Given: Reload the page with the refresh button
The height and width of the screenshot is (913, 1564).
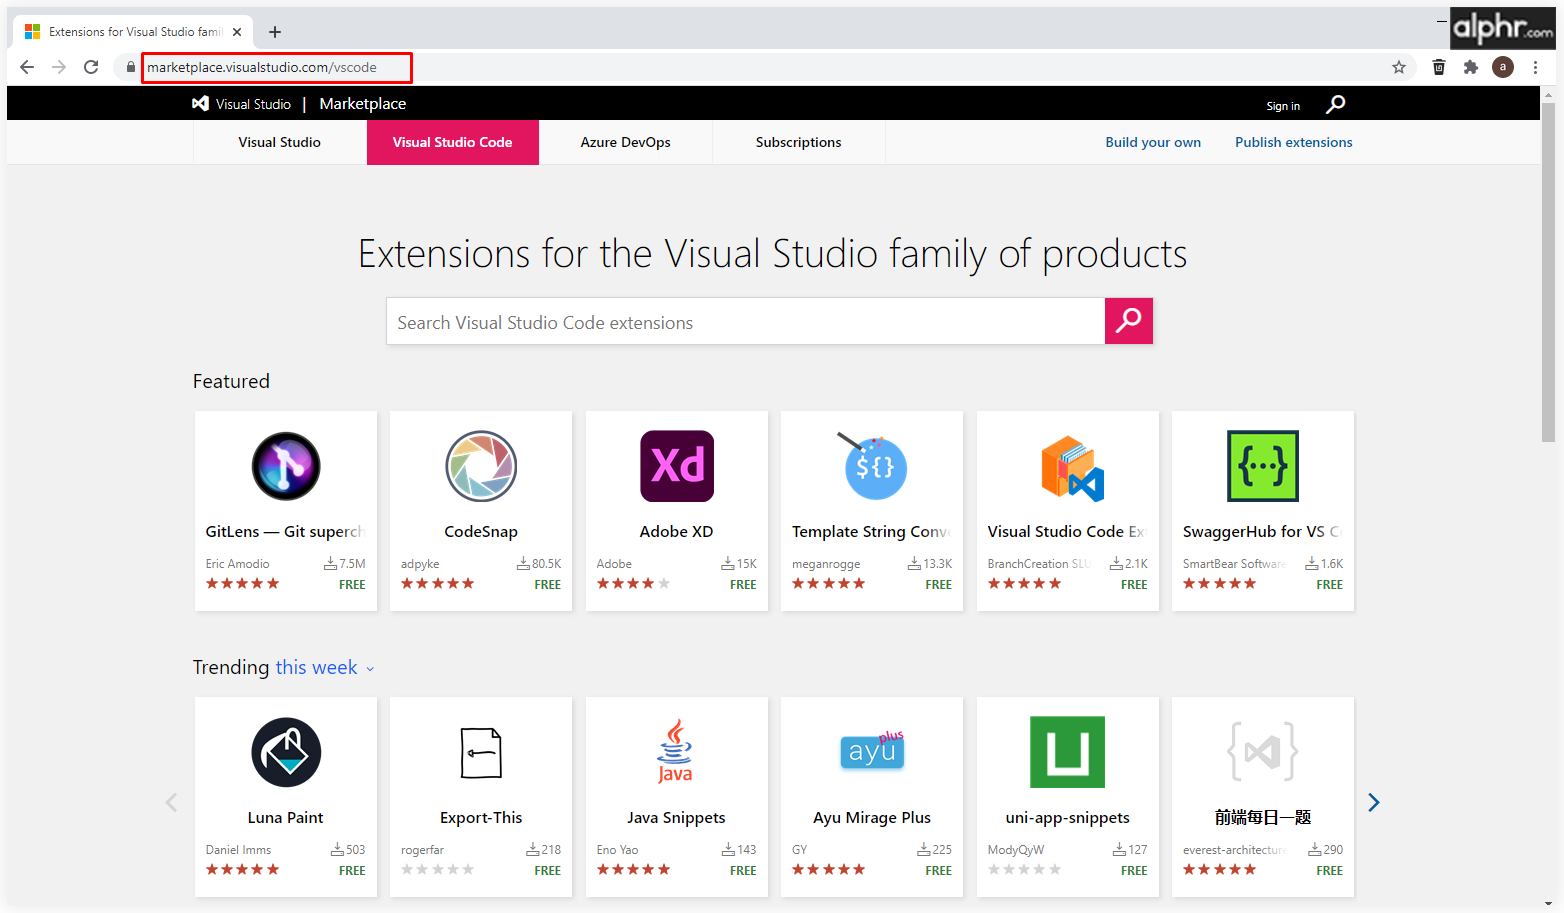Looking at the screenshot, I should [91, 67].
